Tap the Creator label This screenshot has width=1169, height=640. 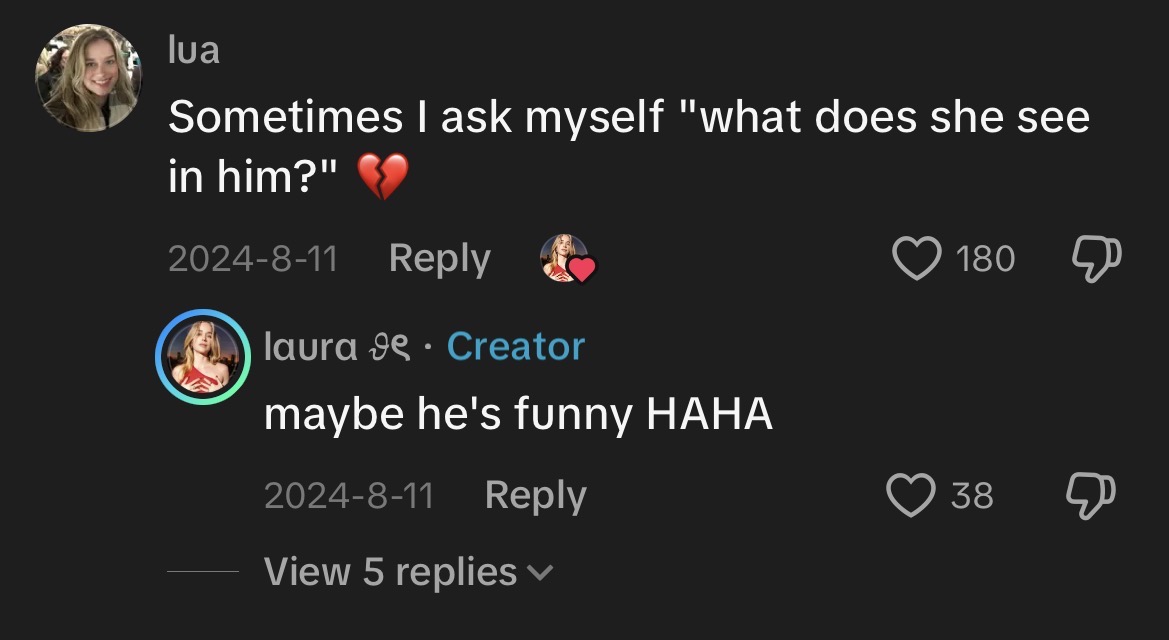515,346
